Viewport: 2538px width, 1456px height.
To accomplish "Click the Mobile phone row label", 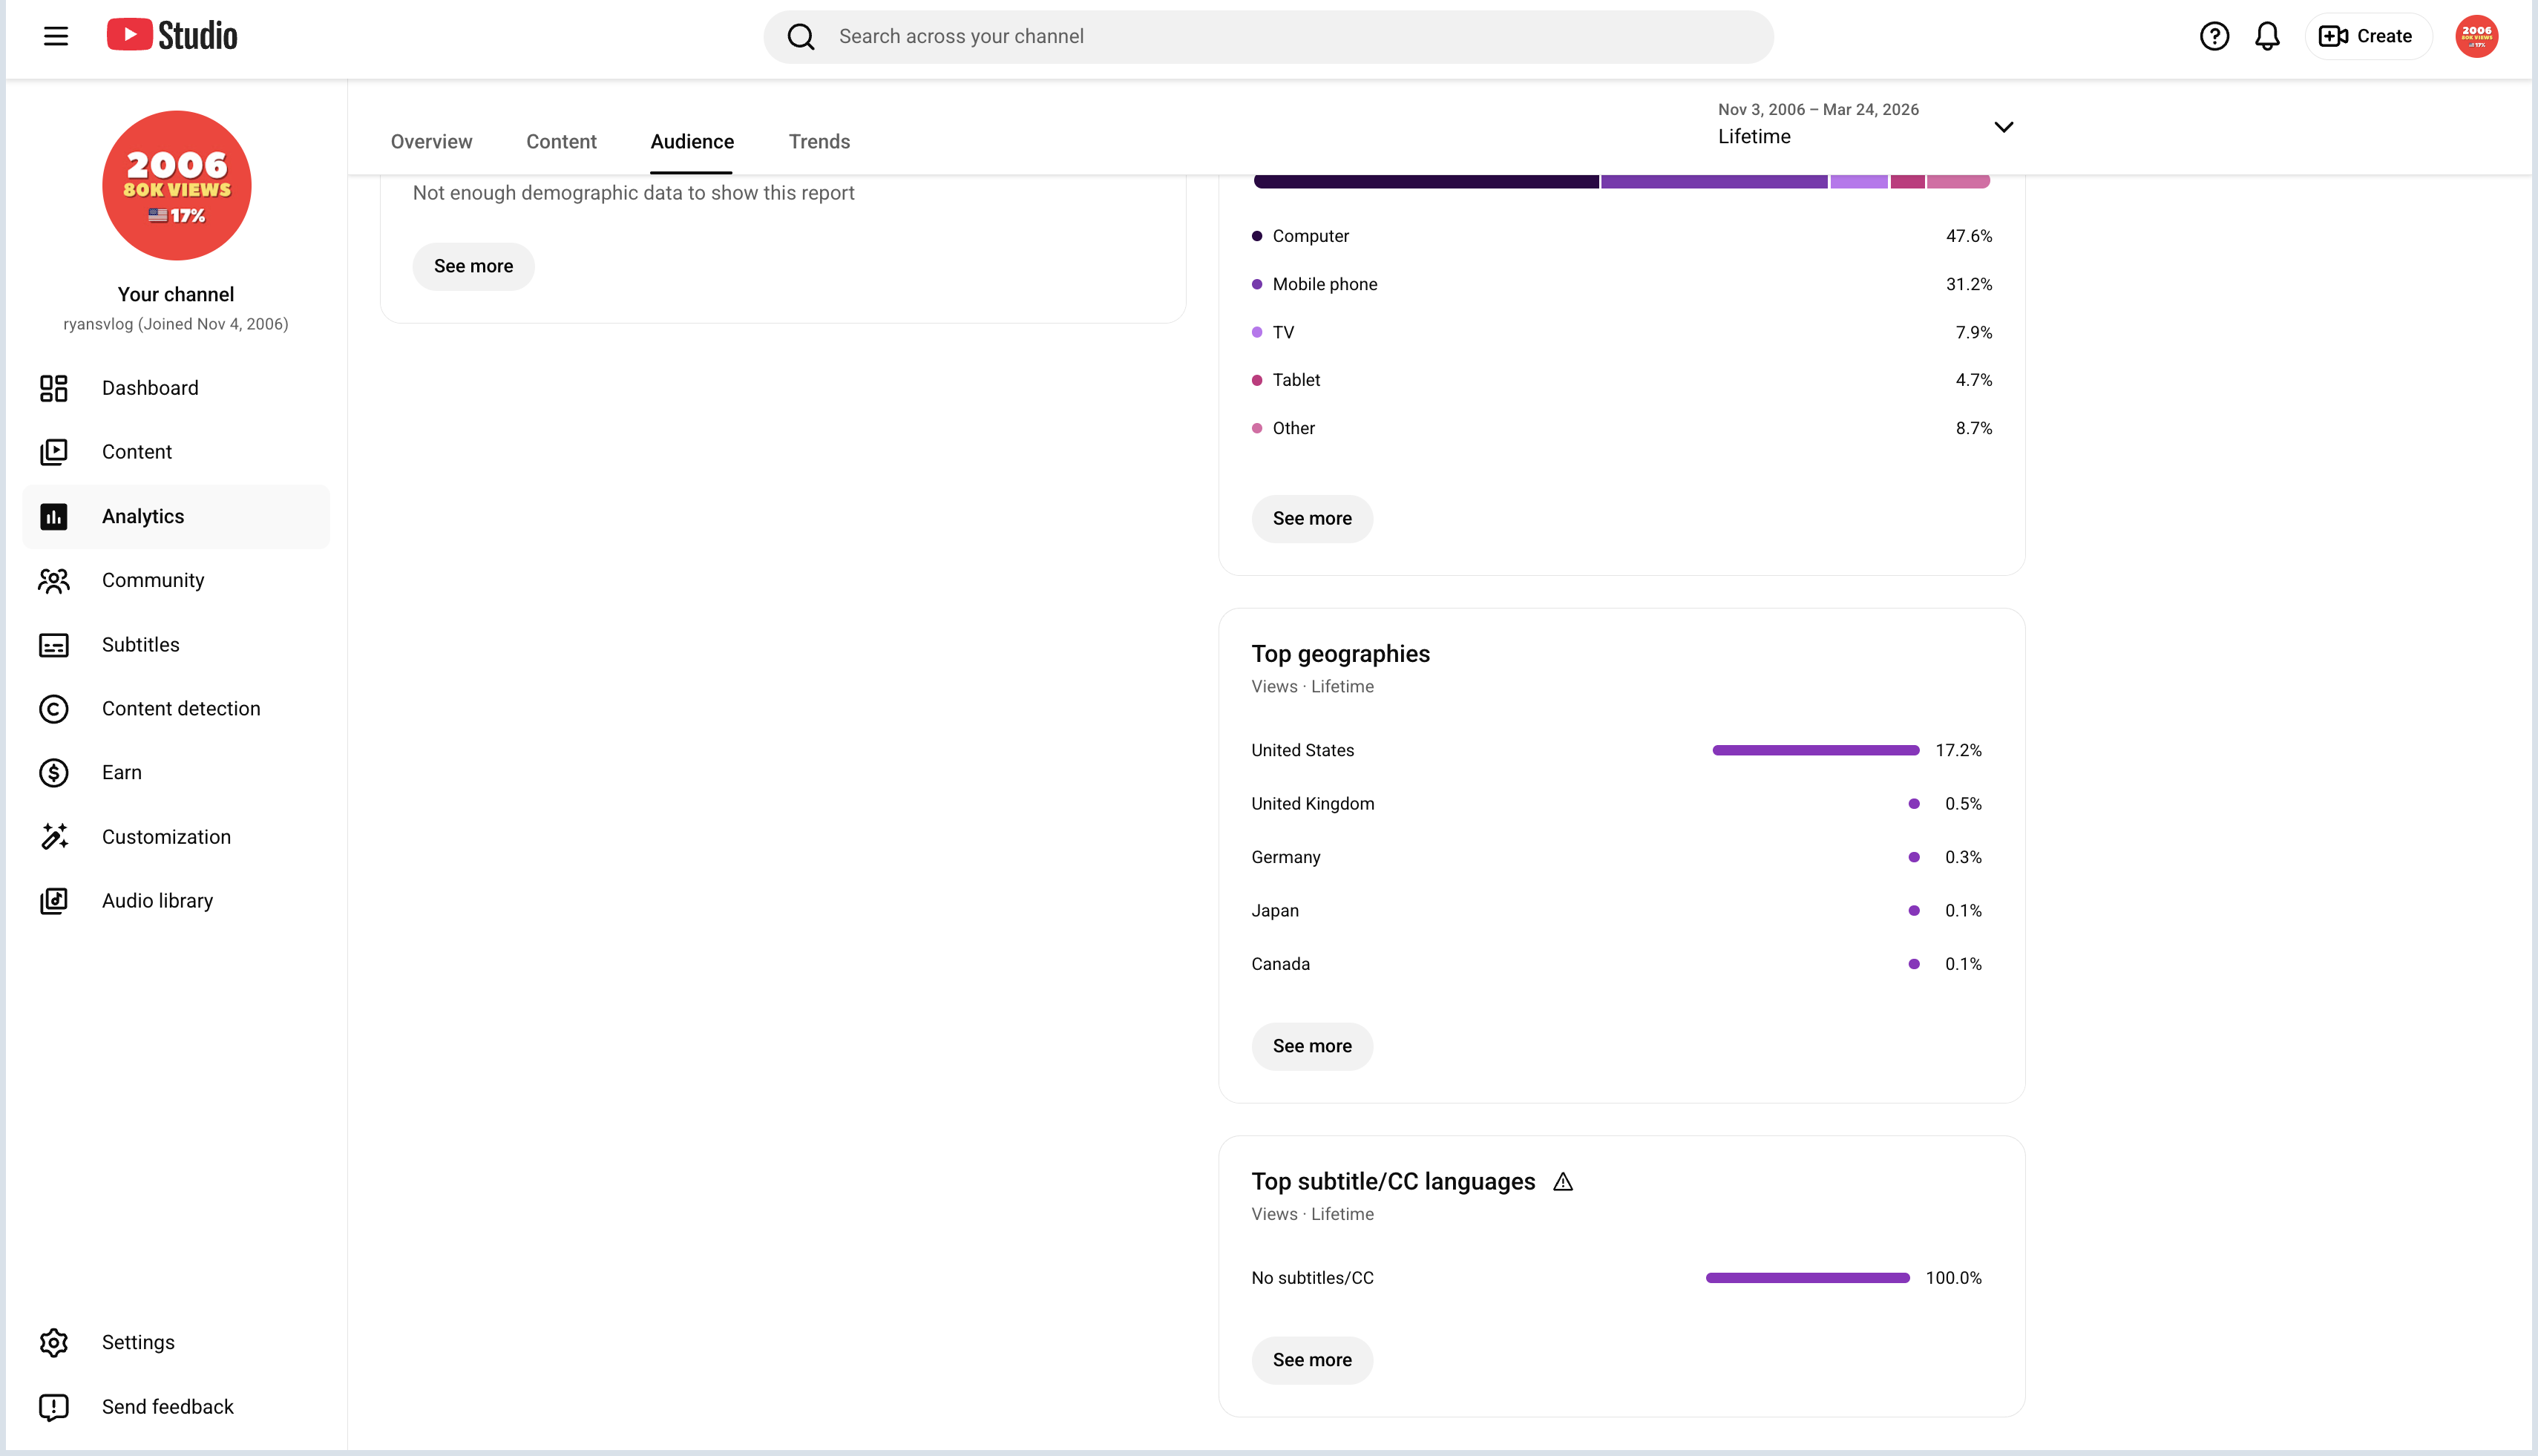I will [1325, 285].
